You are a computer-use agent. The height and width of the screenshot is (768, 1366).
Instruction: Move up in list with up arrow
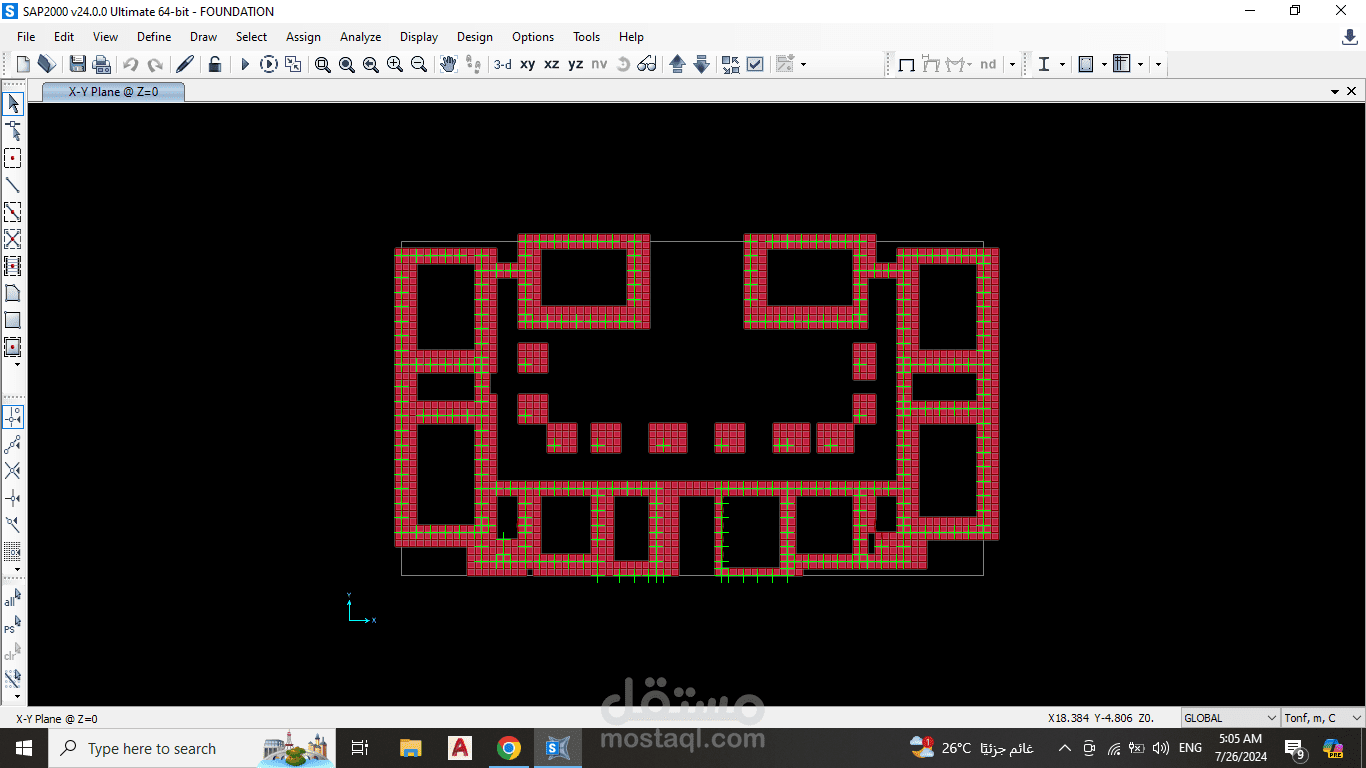[x=677, y=64]
